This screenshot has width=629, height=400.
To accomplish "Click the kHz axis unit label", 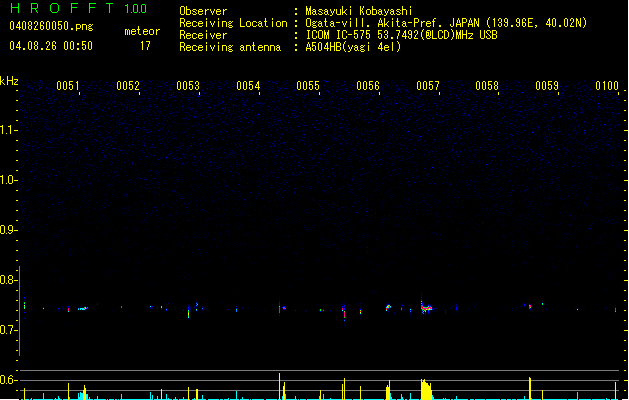I will click(x=9, y=81).
